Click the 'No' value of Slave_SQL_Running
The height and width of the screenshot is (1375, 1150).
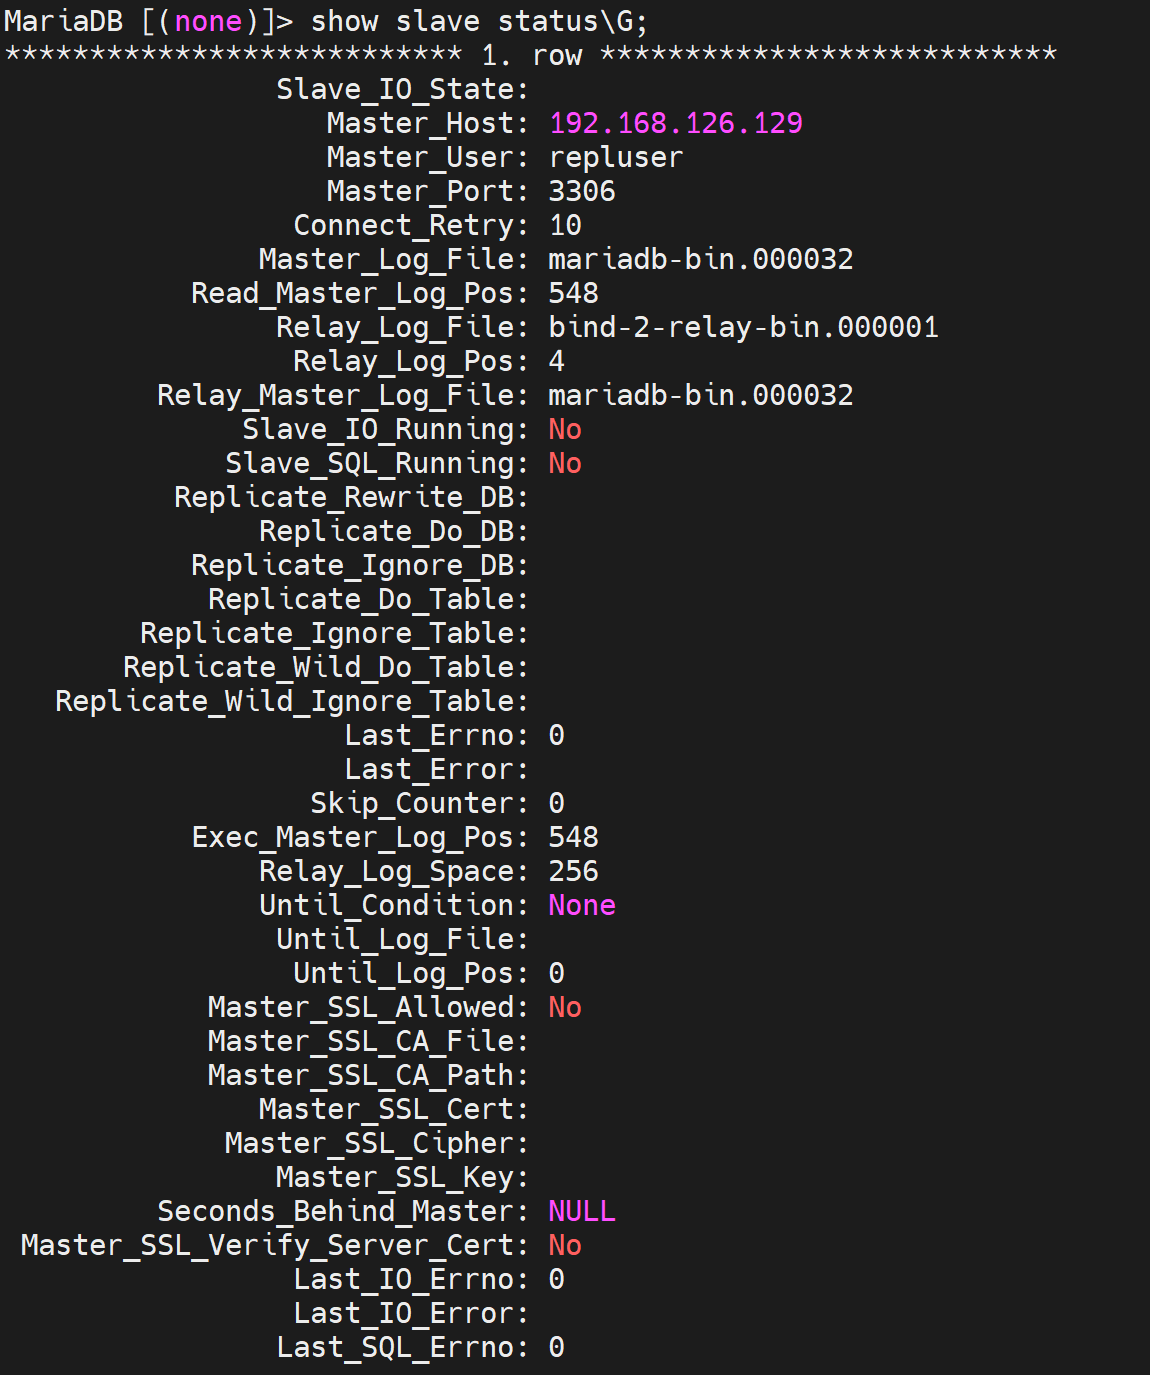[x=564, y=463]
